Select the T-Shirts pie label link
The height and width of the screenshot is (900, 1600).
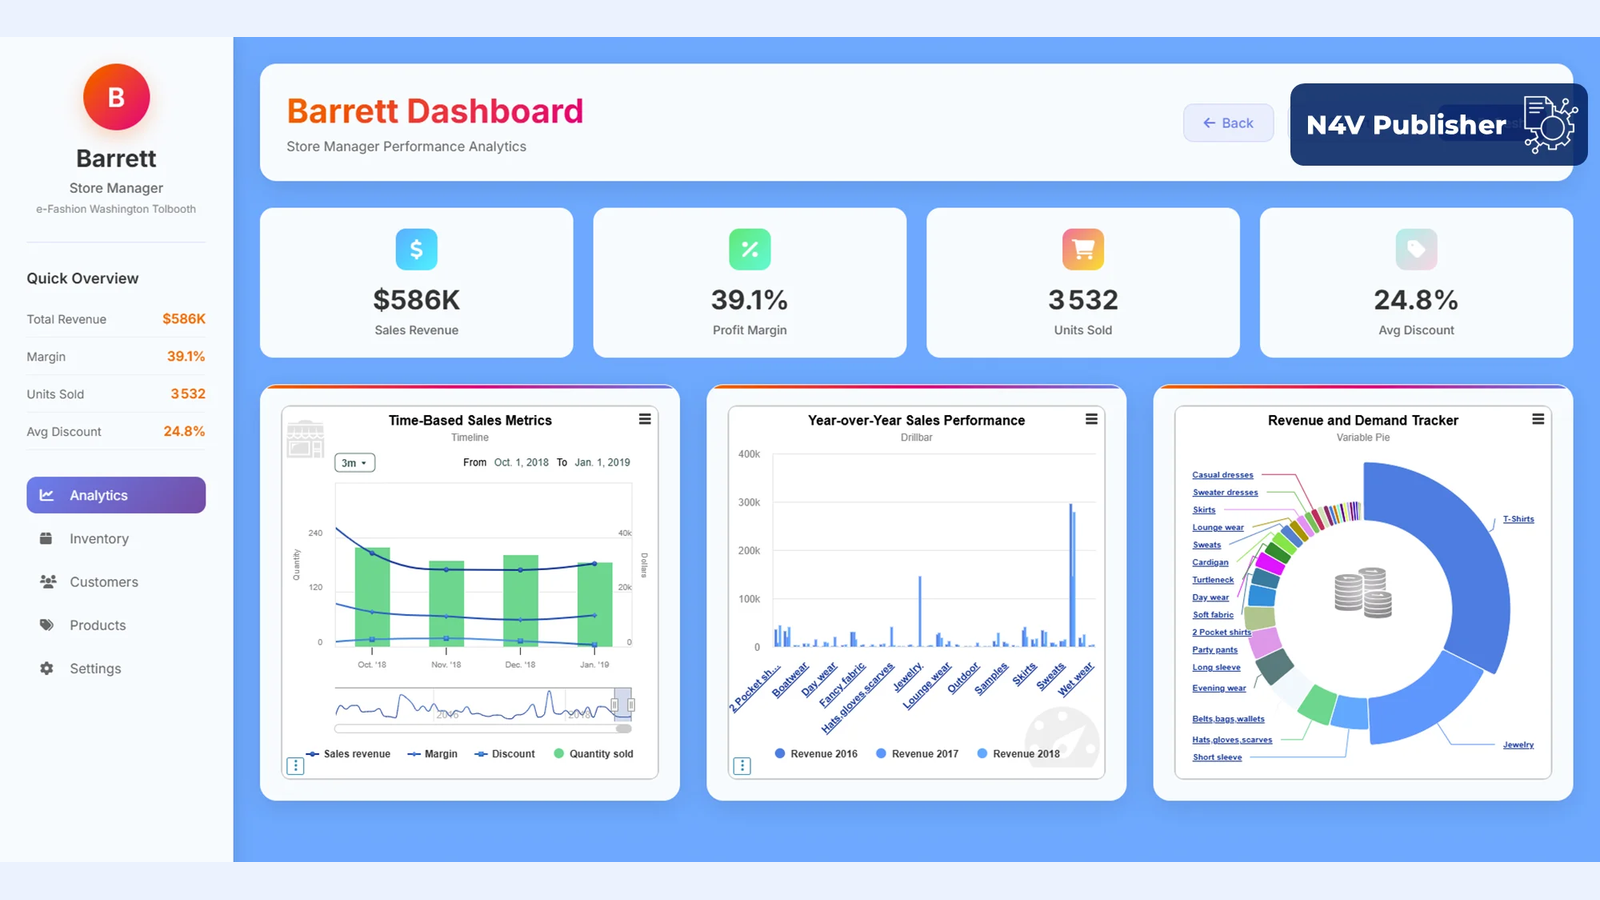pos(1517,519)
